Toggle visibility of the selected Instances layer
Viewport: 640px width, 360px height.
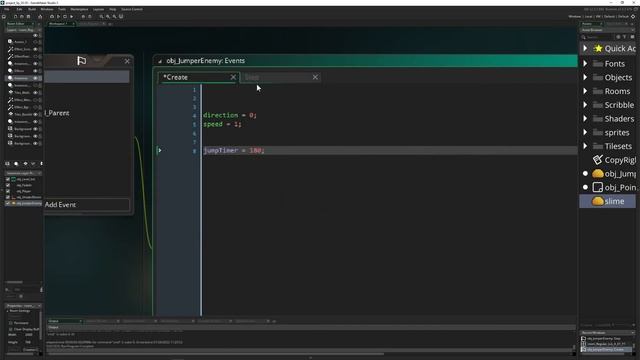pyautogui.click(x=35, y=78)
